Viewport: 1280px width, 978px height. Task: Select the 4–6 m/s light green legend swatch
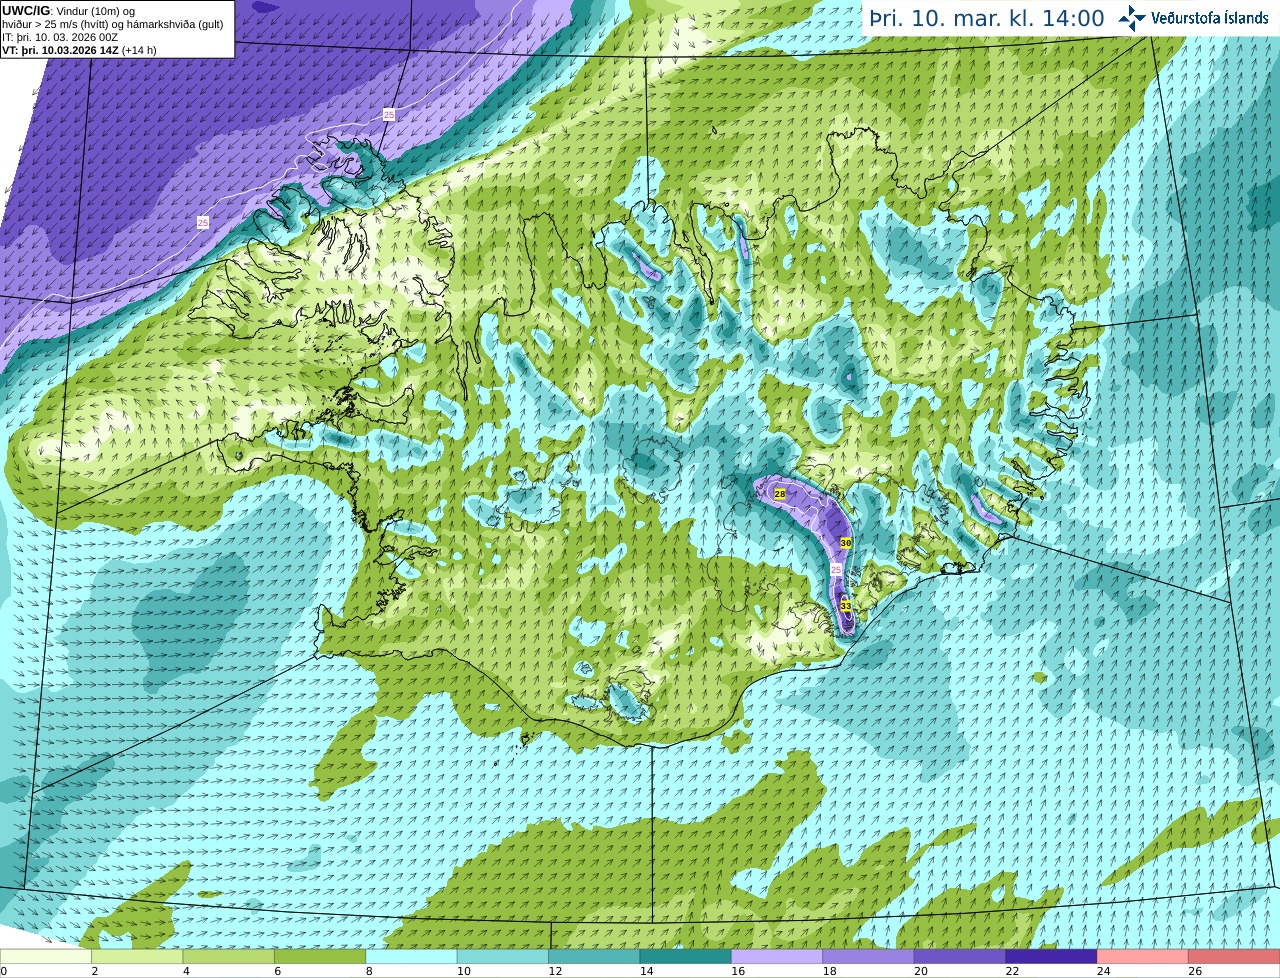point(229,956)
